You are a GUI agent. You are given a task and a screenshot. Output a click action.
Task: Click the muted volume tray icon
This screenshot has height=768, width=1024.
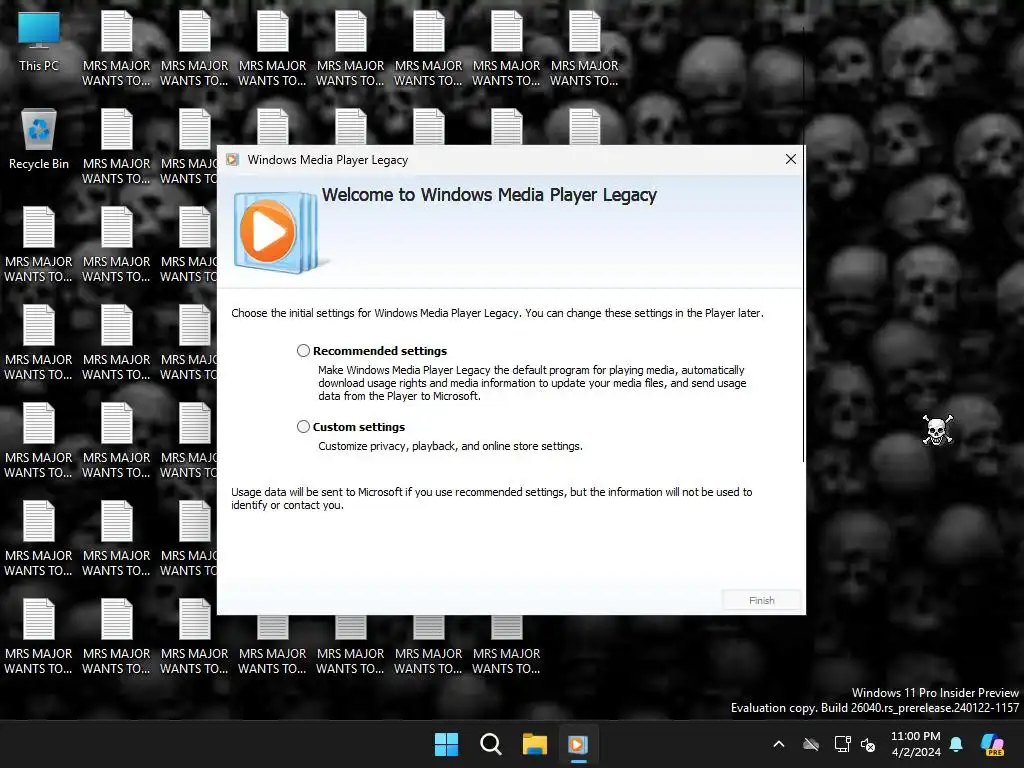(x=868, y=744)
